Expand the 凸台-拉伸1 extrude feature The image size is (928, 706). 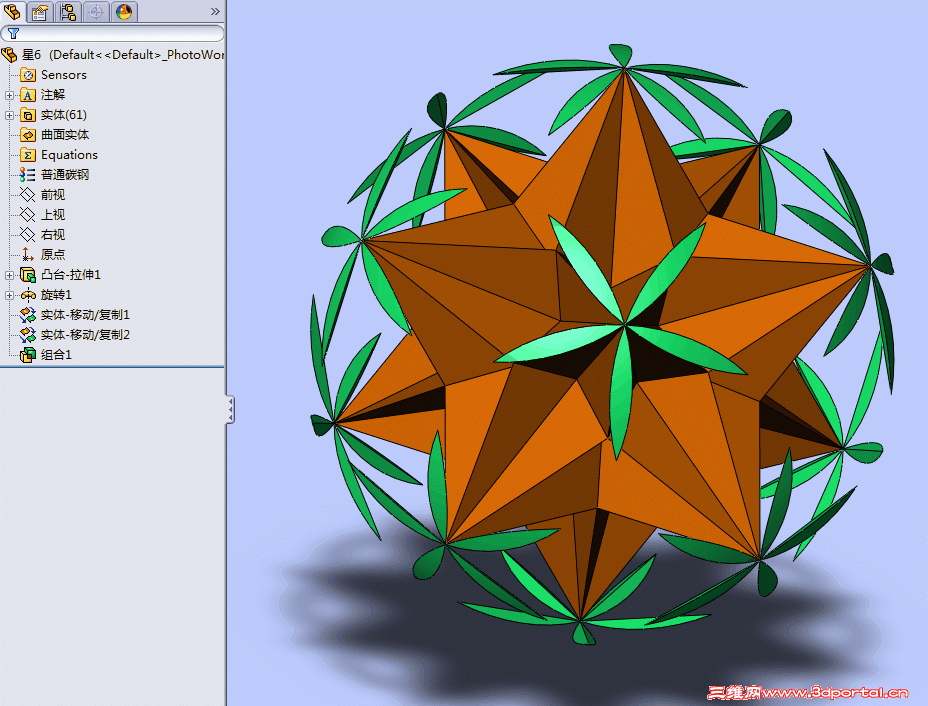(x=9, y=275)
